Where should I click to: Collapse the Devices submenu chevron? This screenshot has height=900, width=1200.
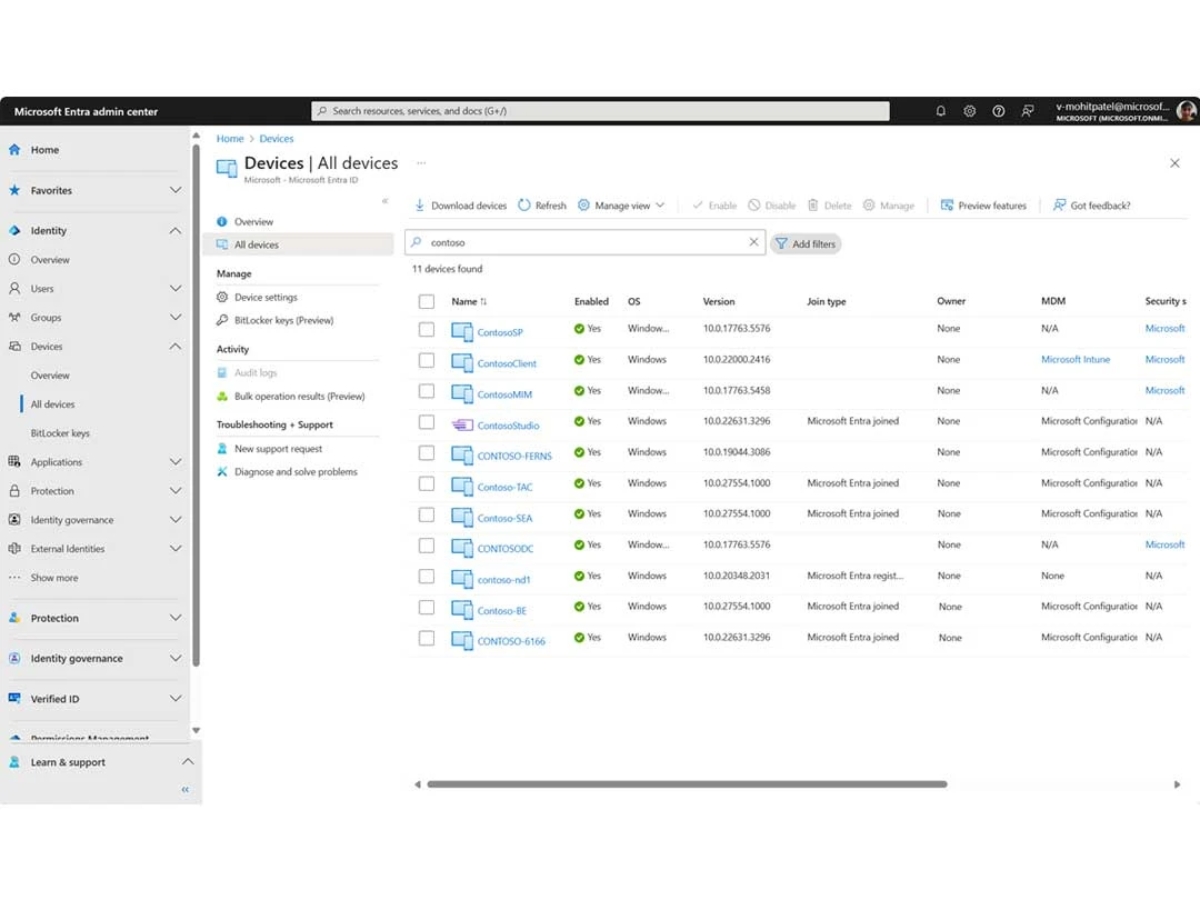tap(175, 346)
